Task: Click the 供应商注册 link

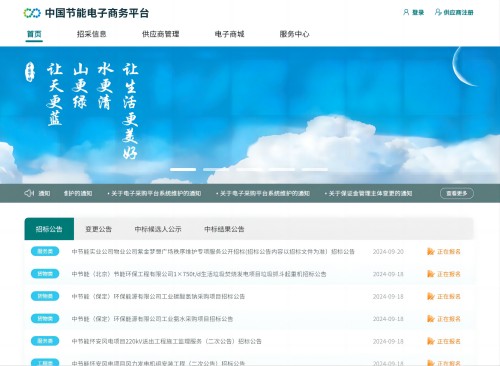Action: pyautogui.click(x=458, y=12)
